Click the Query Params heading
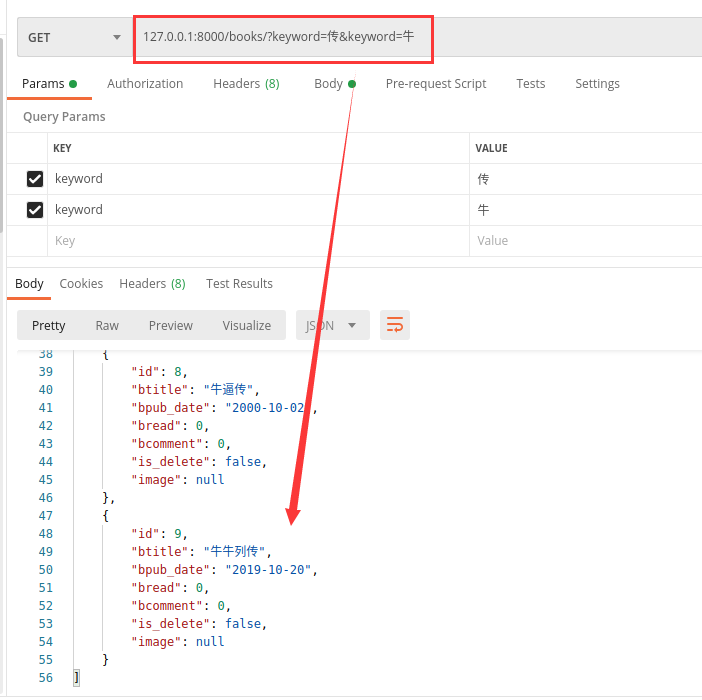 (64, 117)
